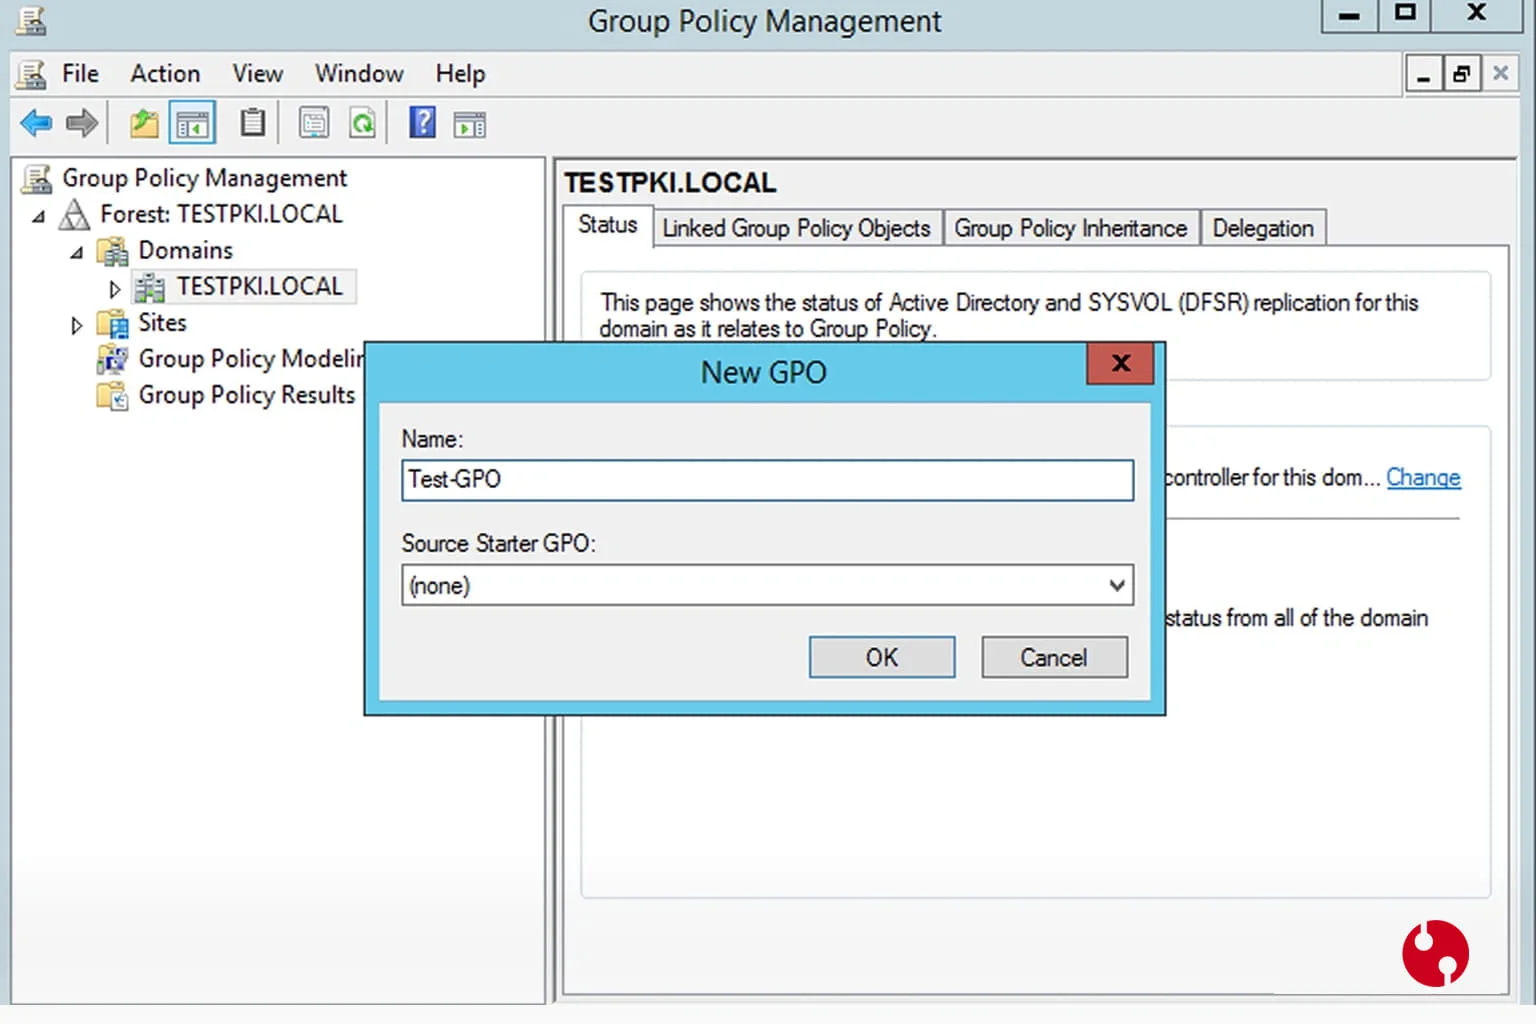This screenshot has height=1024, width=1536.
Task: Click the Group Policy Results icon
Action: tap(113, 396)
